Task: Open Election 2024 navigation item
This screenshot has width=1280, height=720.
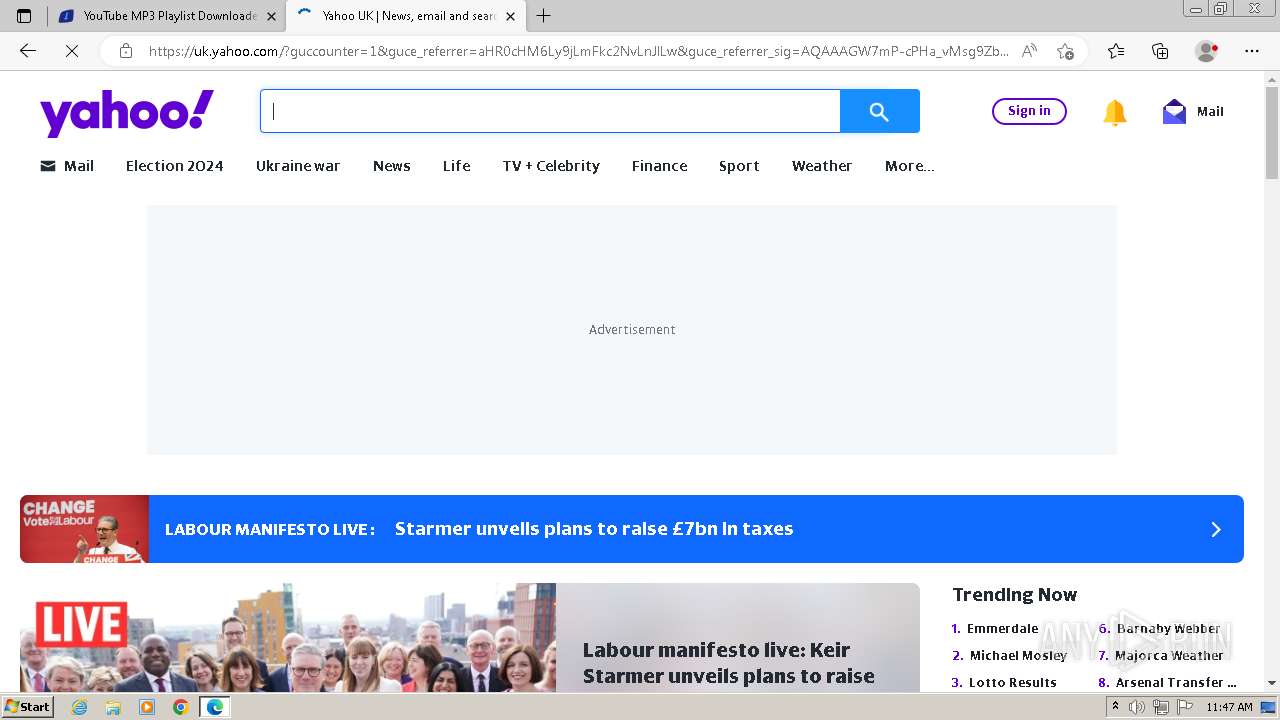Action: [x=174, y=166]
